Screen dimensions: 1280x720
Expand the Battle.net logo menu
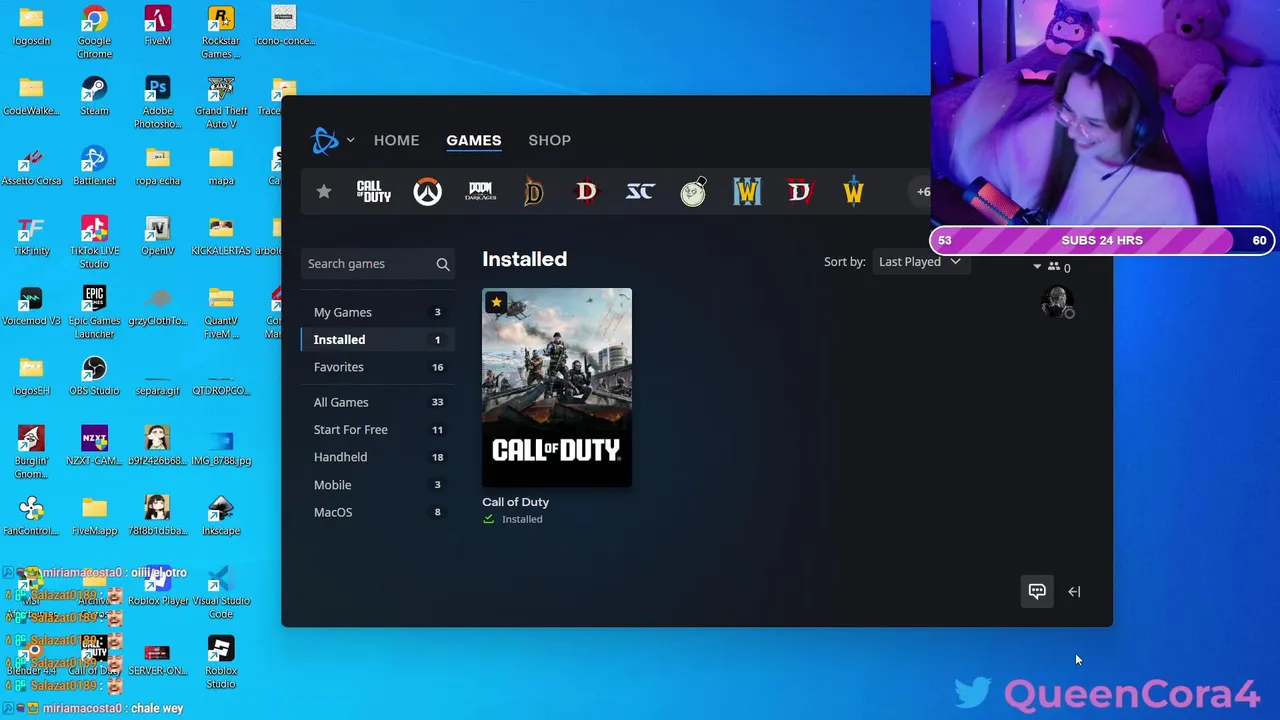coord(332,141)
